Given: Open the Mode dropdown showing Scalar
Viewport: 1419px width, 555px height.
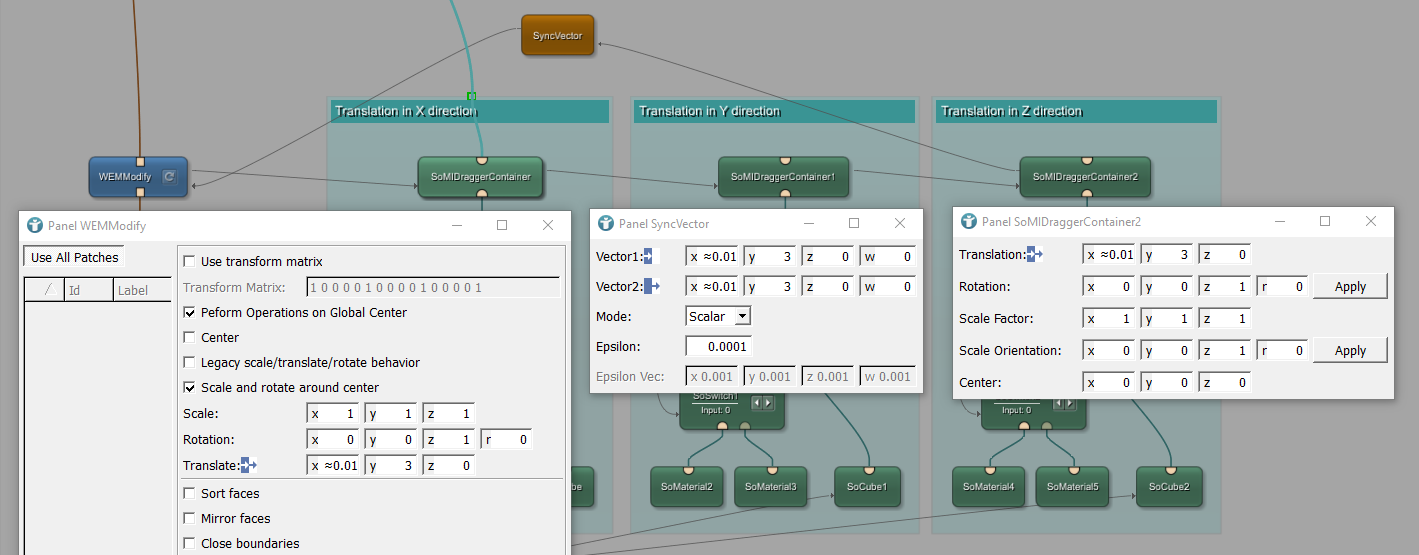Looking at the screenshot, I should pyautogui.click(x=718, y=316).
